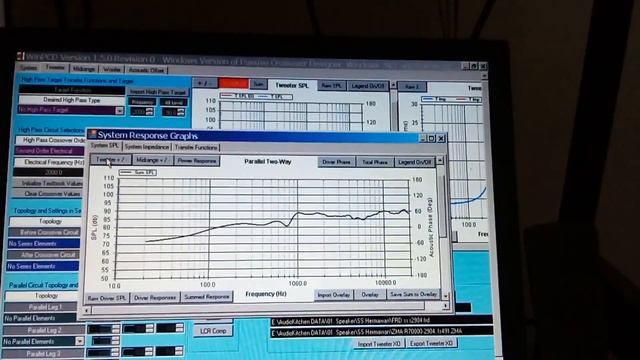Switch to System Impedance tab
640x360 pixels.
(x=147, y=147)
